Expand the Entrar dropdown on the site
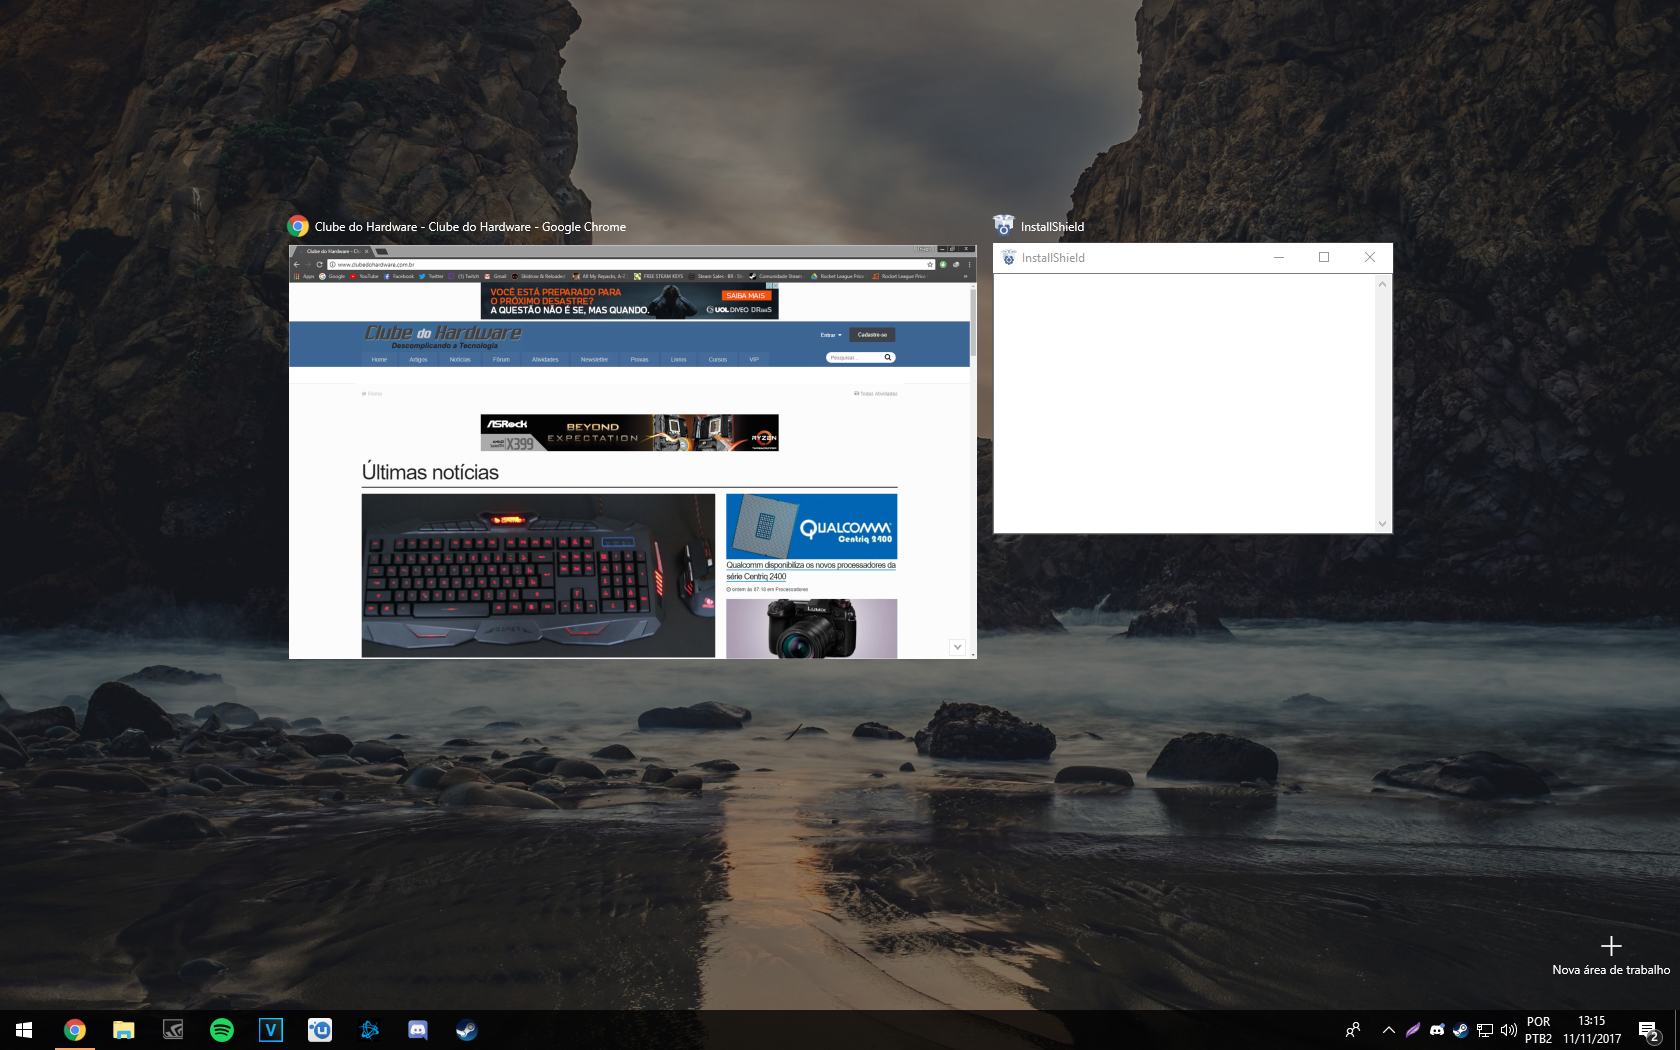 831,335
